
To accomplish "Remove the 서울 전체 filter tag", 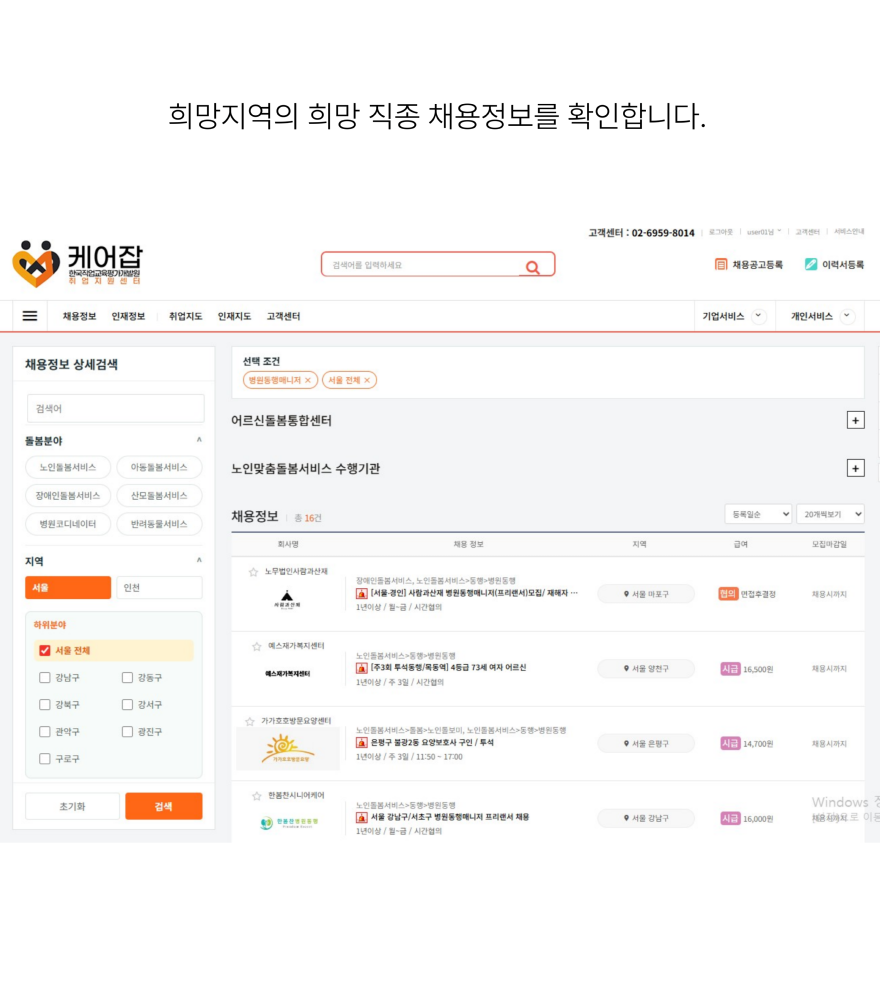I will point(367,380).
